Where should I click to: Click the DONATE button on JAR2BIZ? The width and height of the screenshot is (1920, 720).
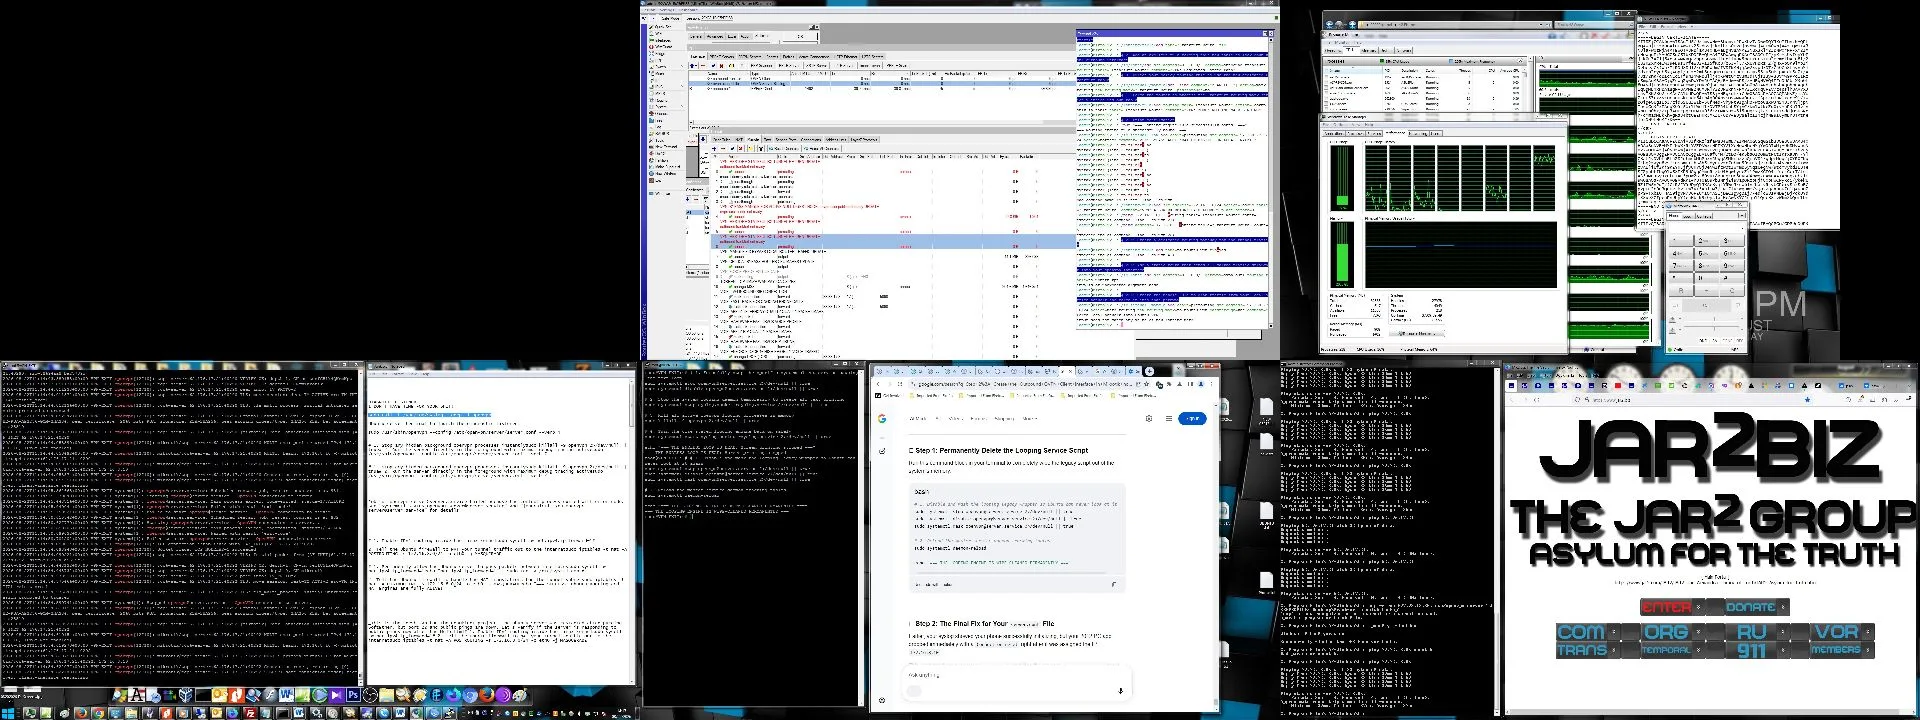tap(1750, 607)
